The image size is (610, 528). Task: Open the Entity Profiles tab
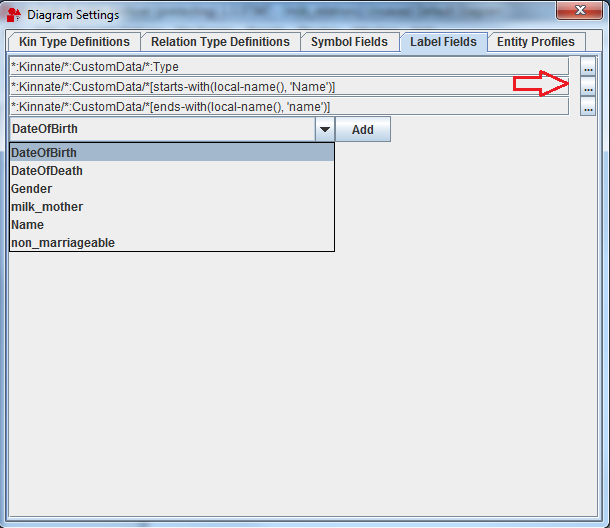point(536,42)
